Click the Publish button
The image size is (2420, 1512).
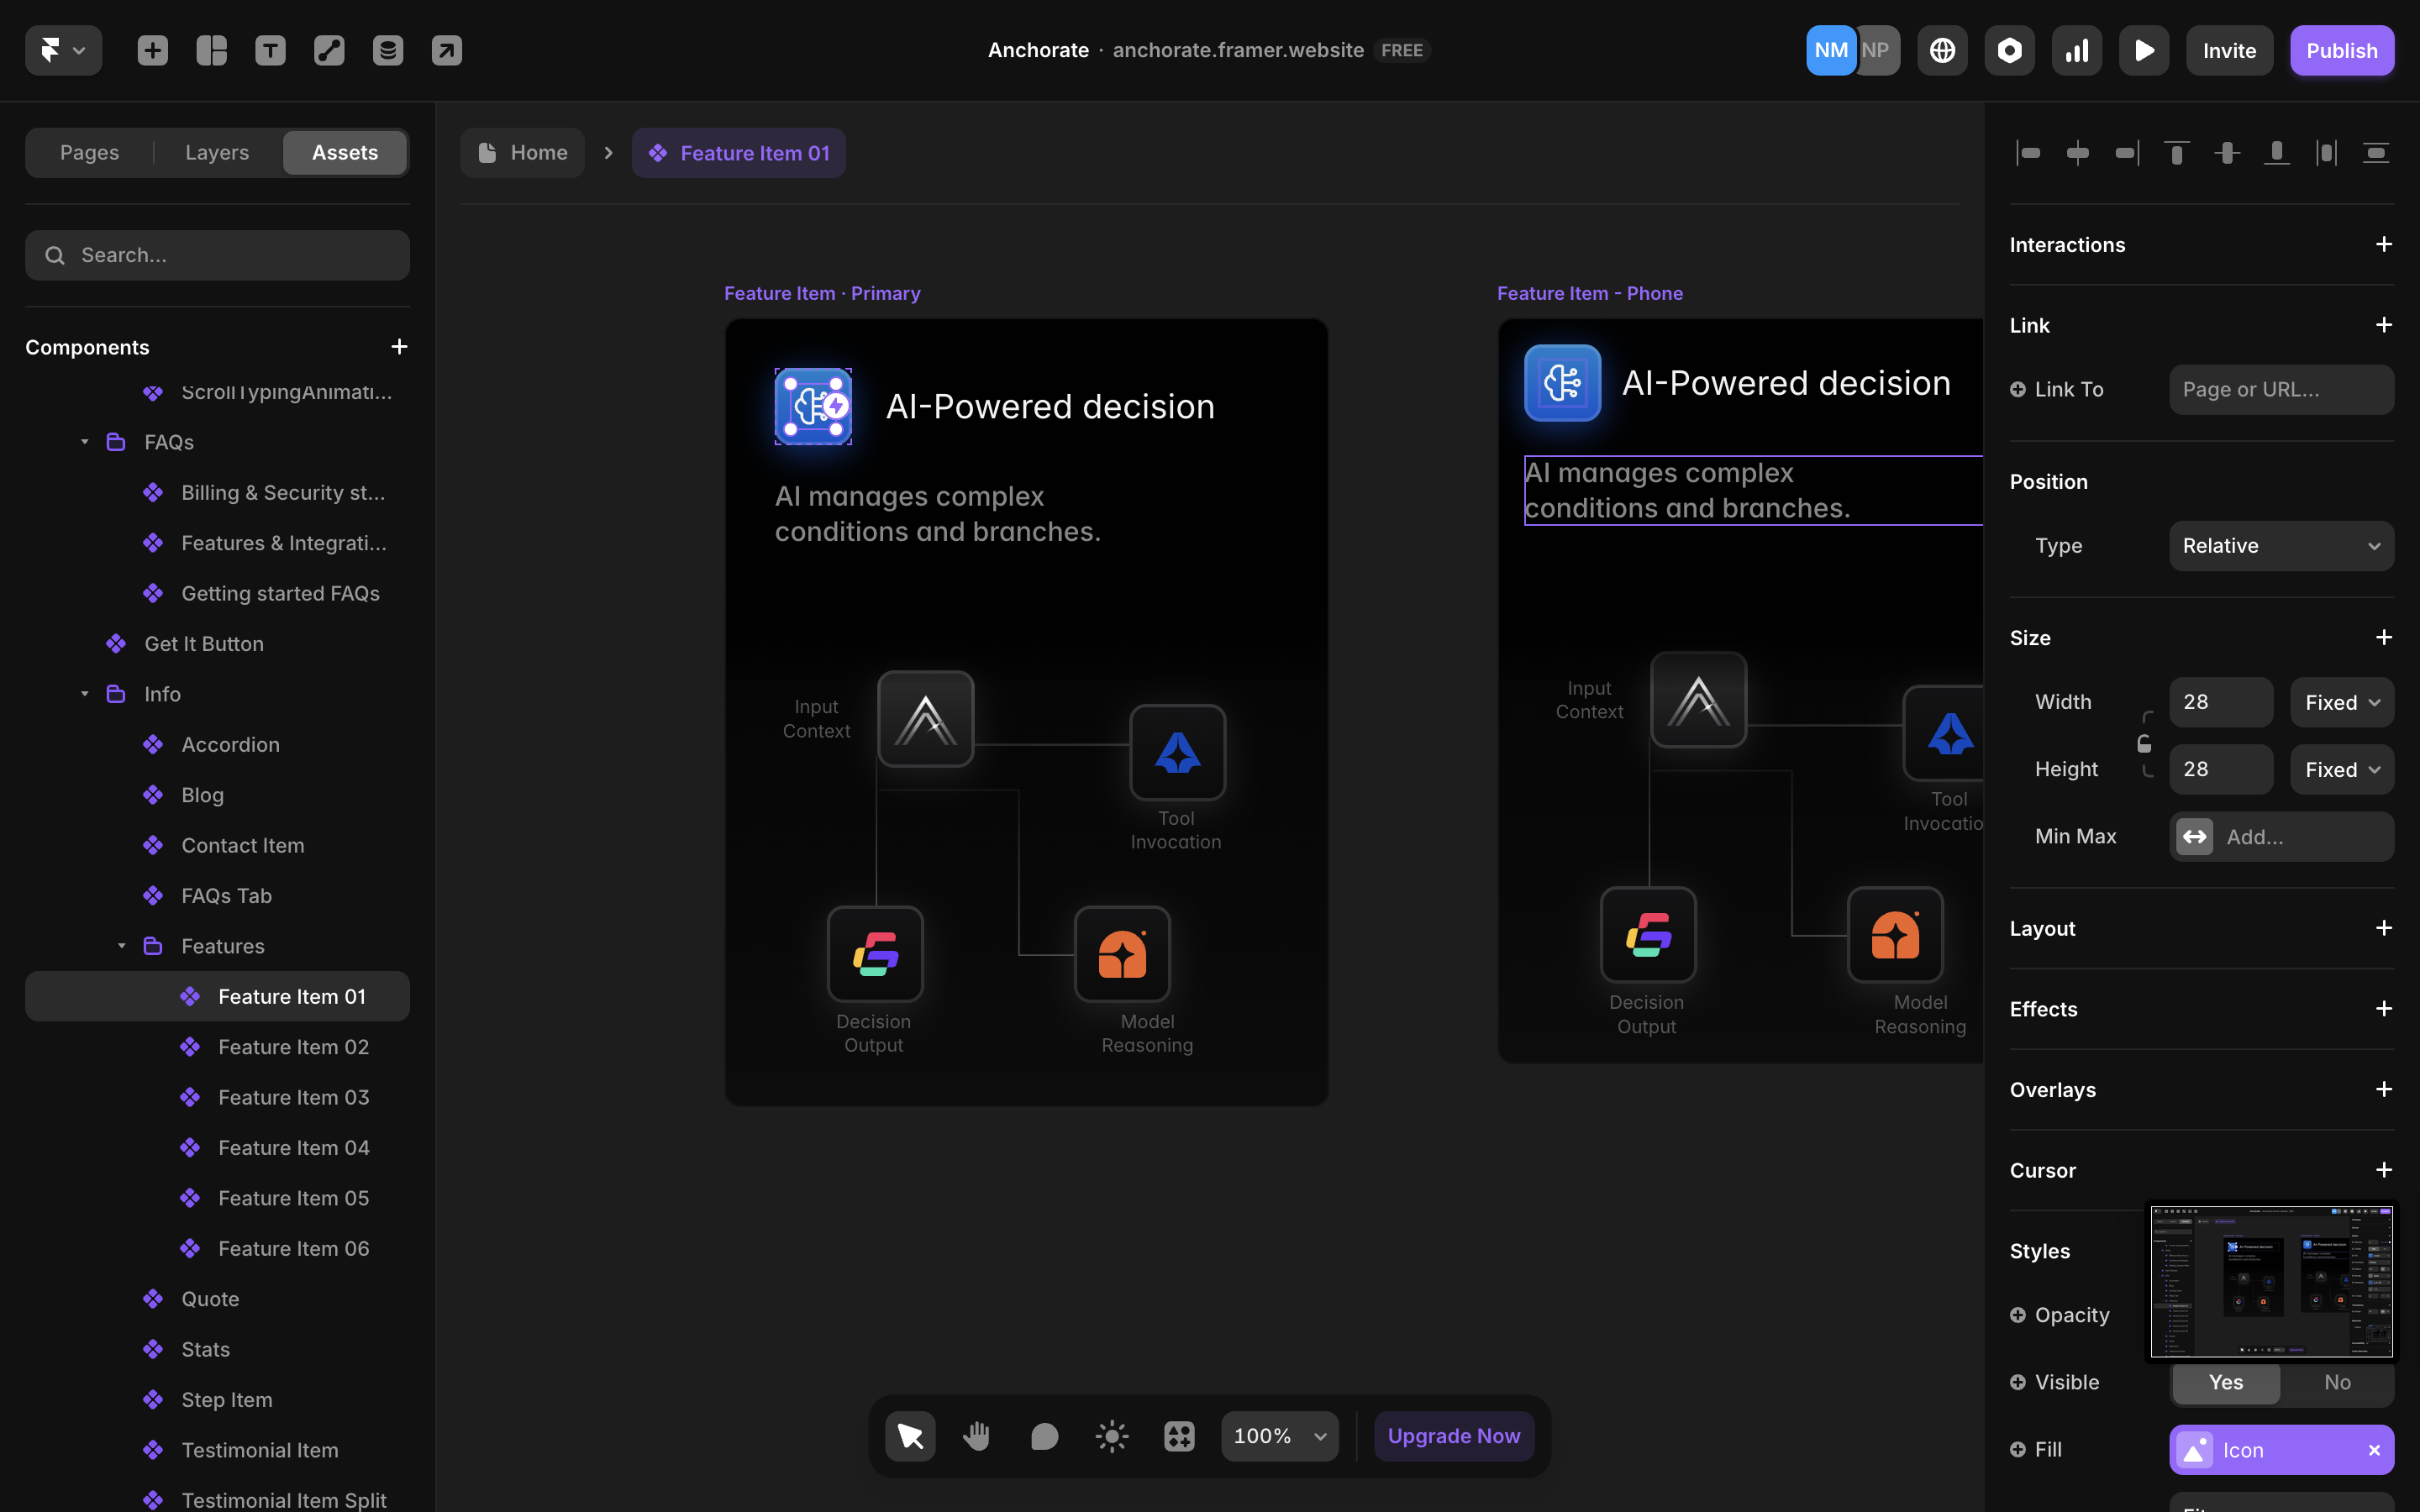[2341, 50]
